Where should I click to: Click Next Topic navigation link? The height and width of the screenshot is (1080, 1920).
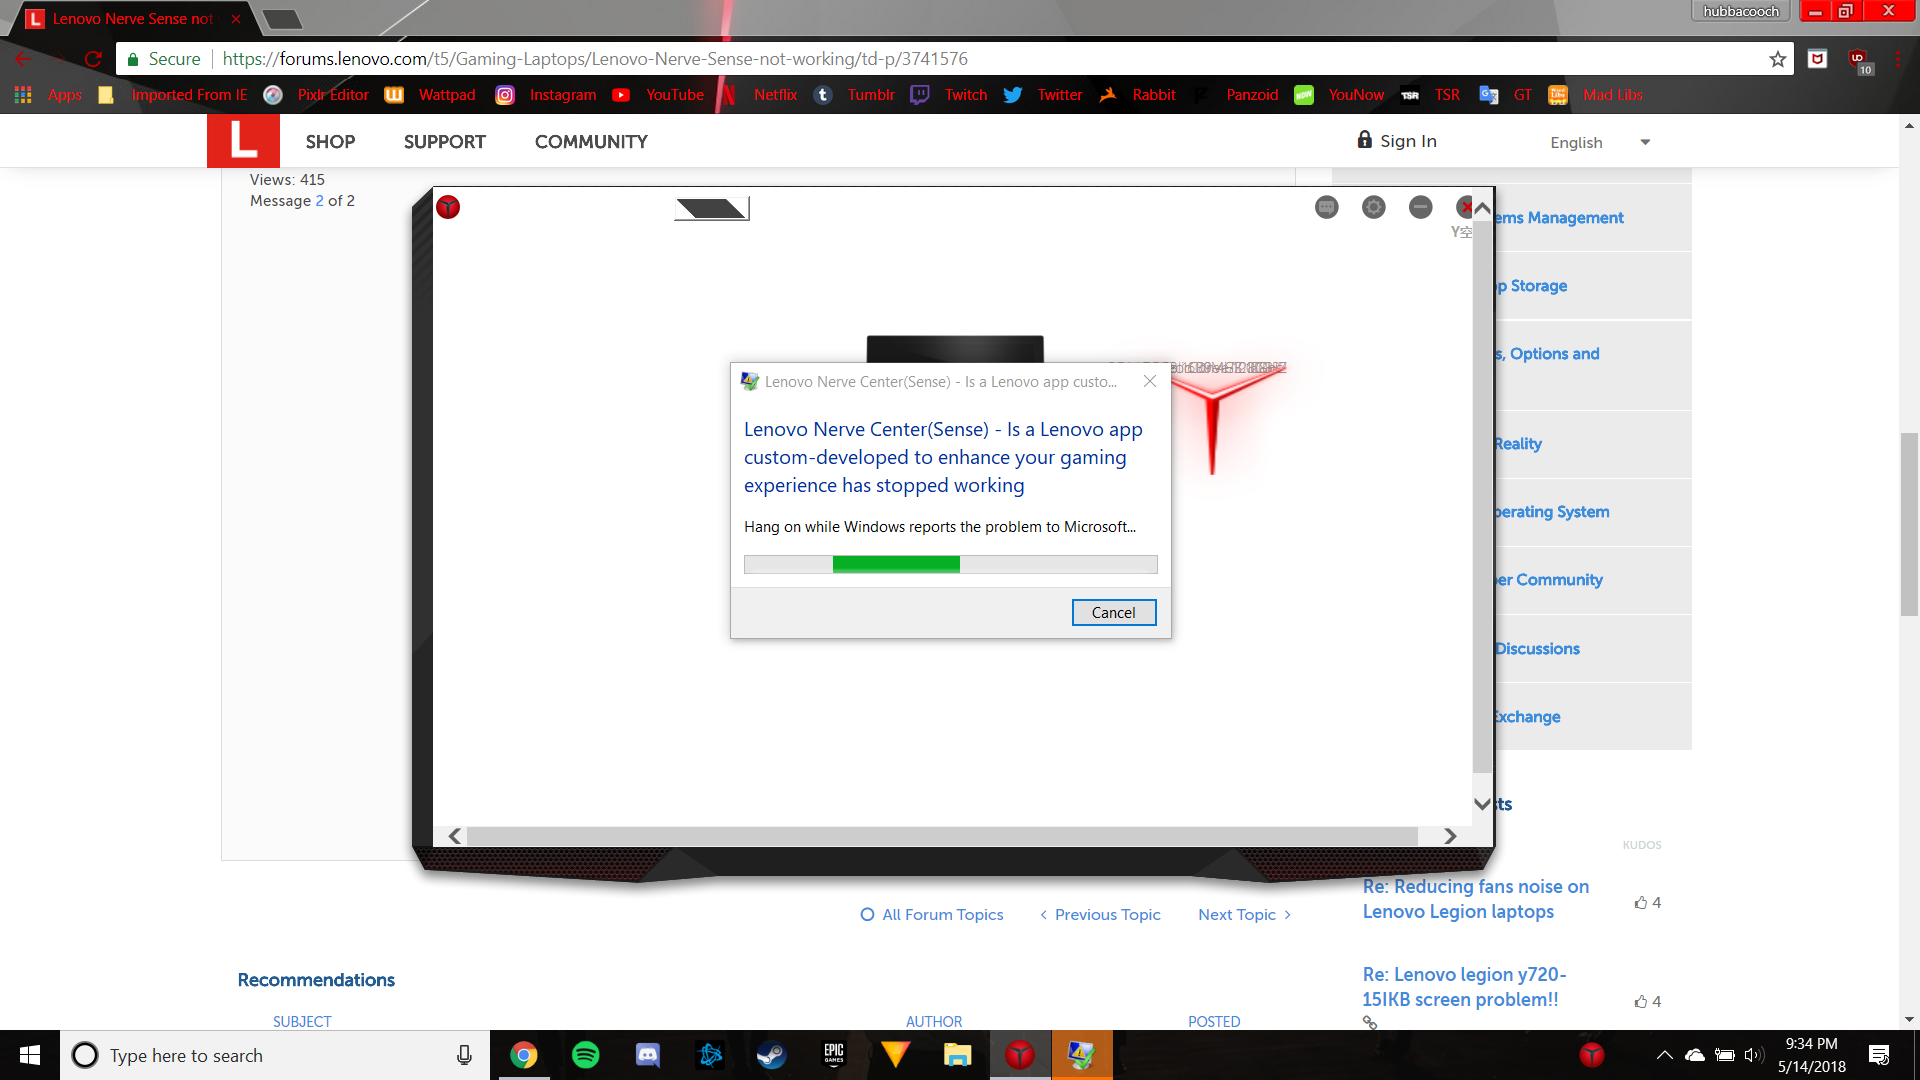tap(1244, 914)
